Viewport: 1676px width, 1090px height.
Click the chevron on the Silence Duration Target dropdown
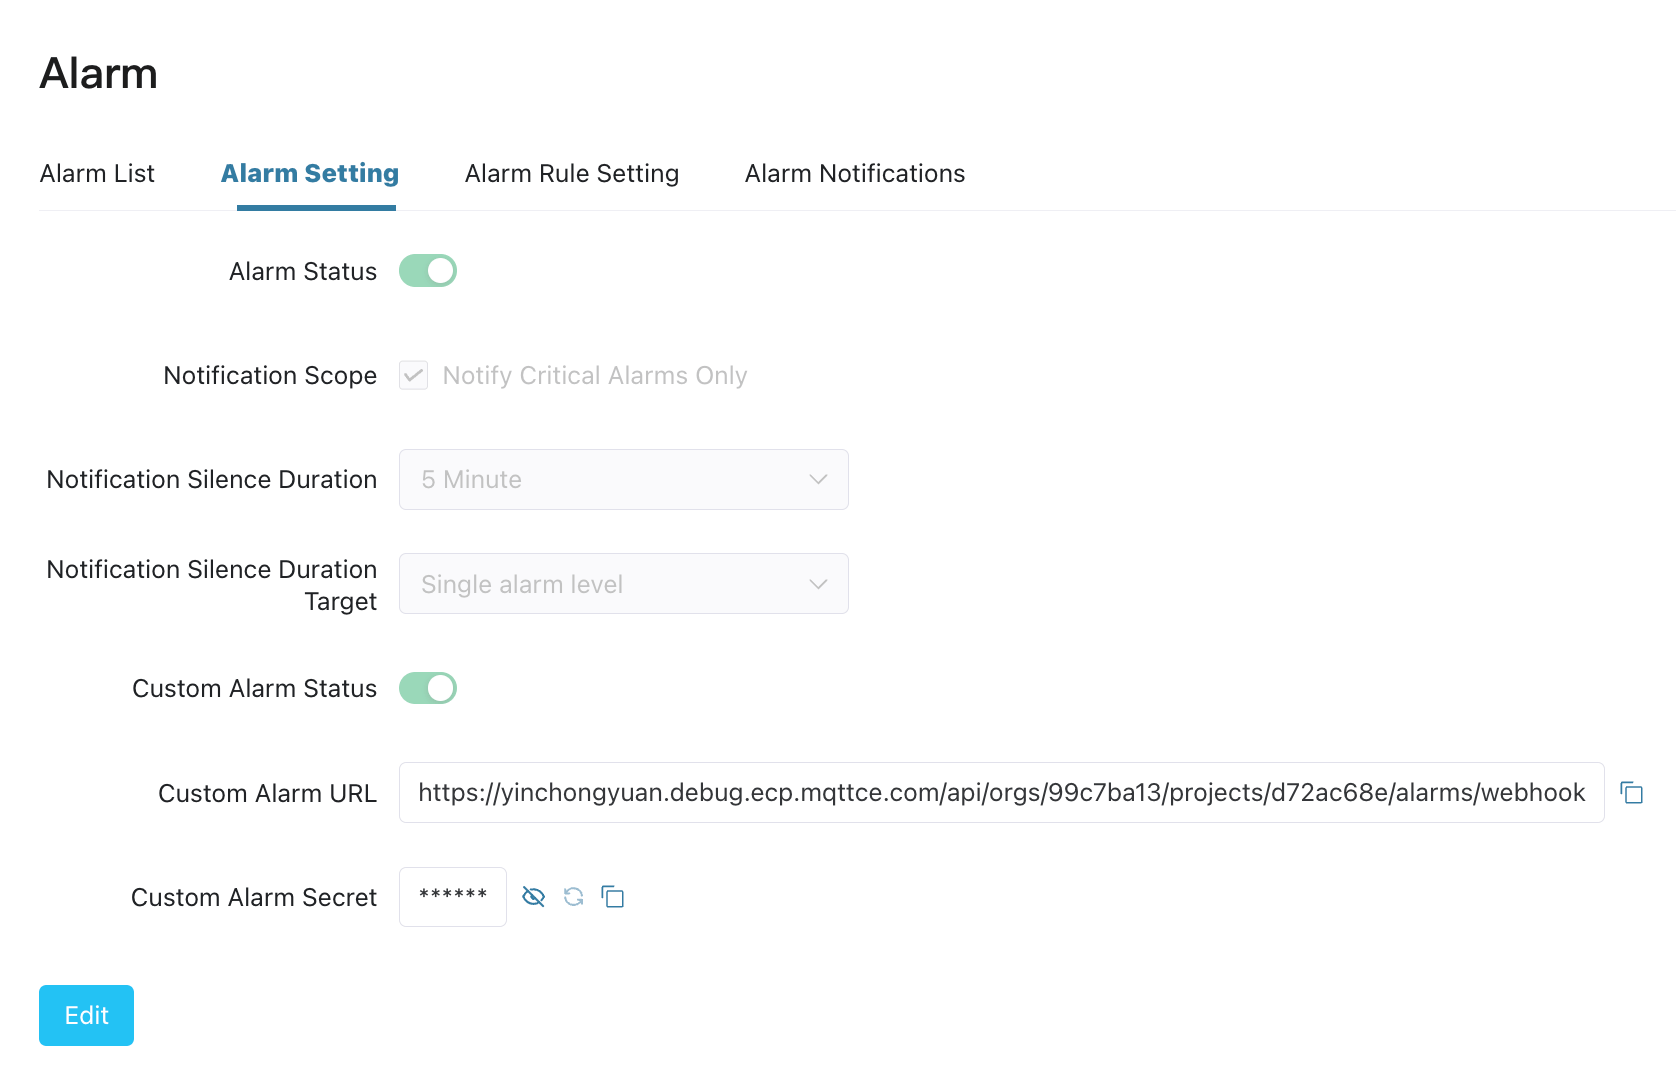pos(818,584)
